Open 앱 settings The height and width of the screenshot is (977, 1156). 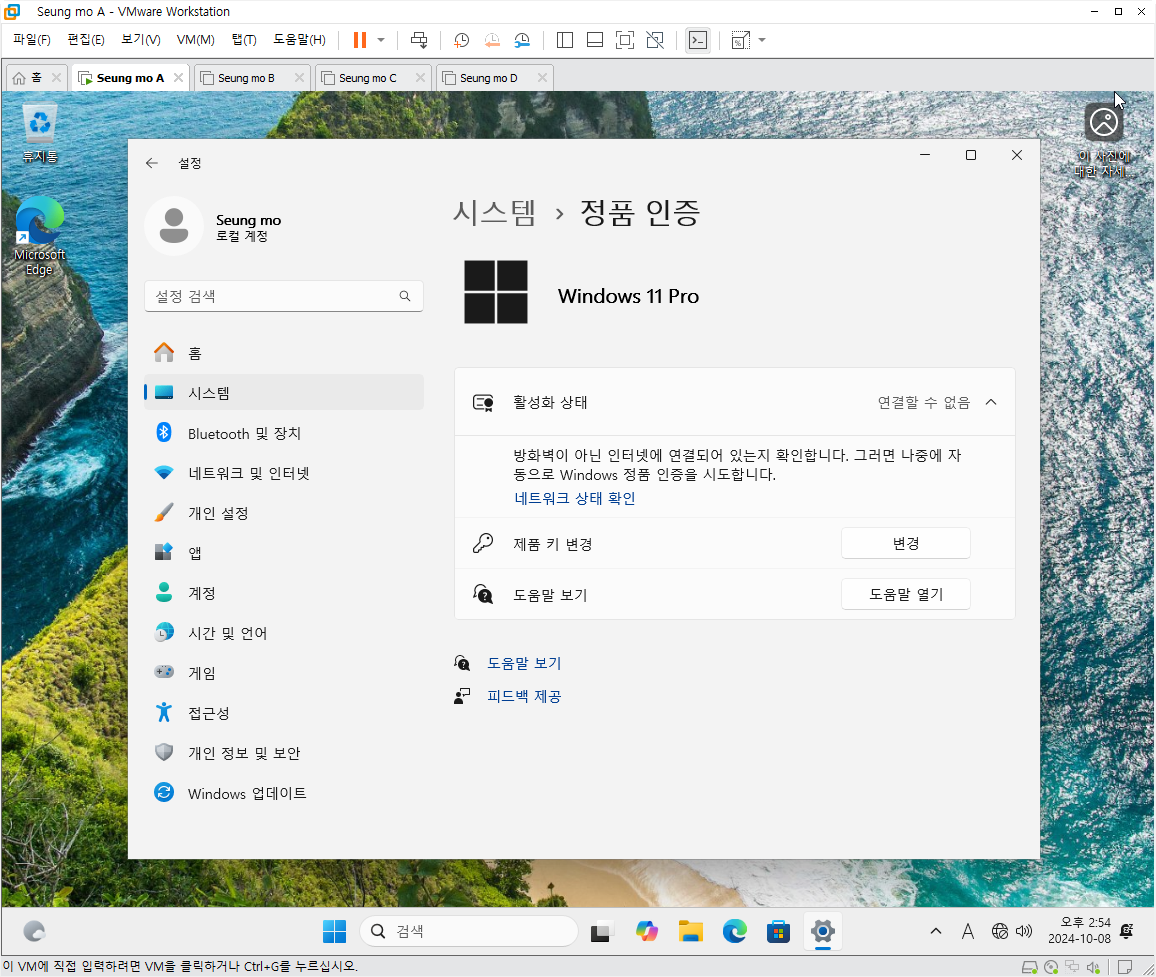coord(284,553)
